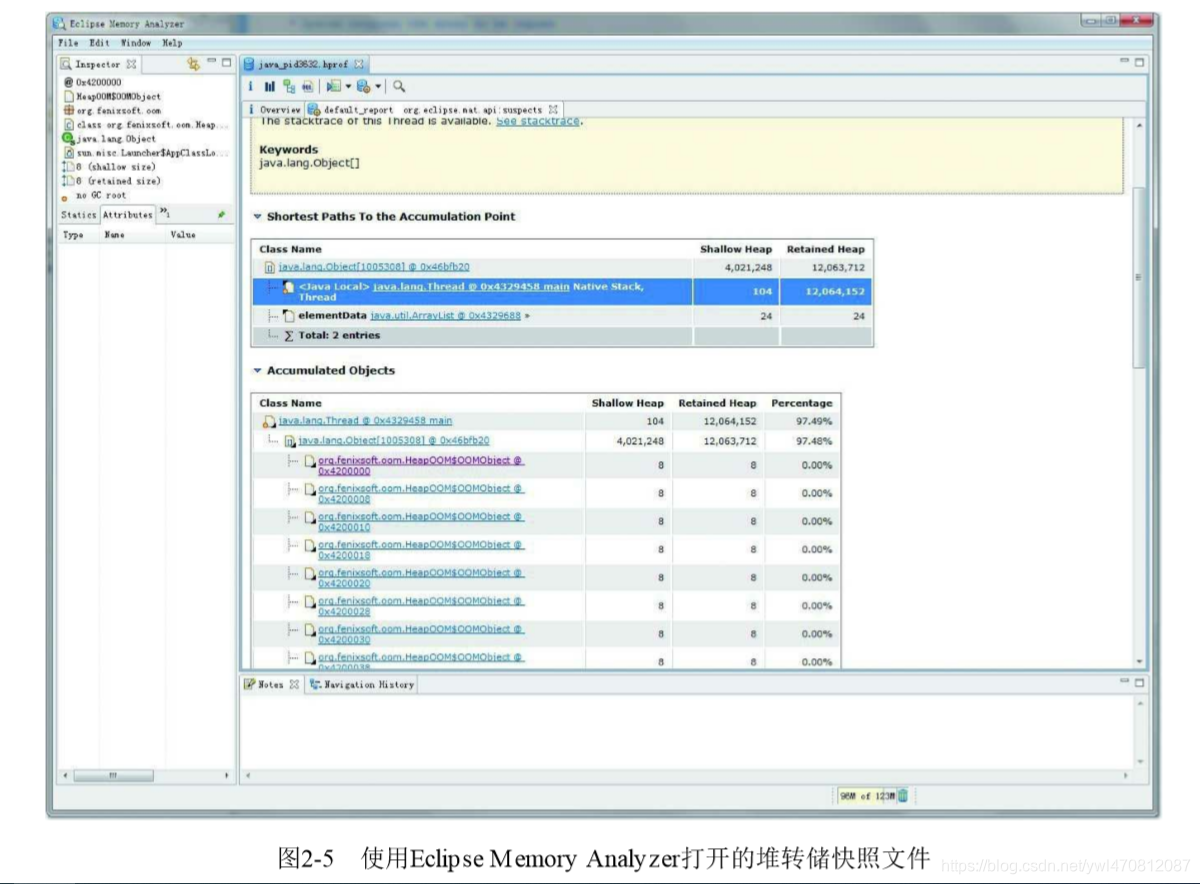
Task: Expand arrow after ArrayList @ 0x4329688
Action: (x=527, y=316)
